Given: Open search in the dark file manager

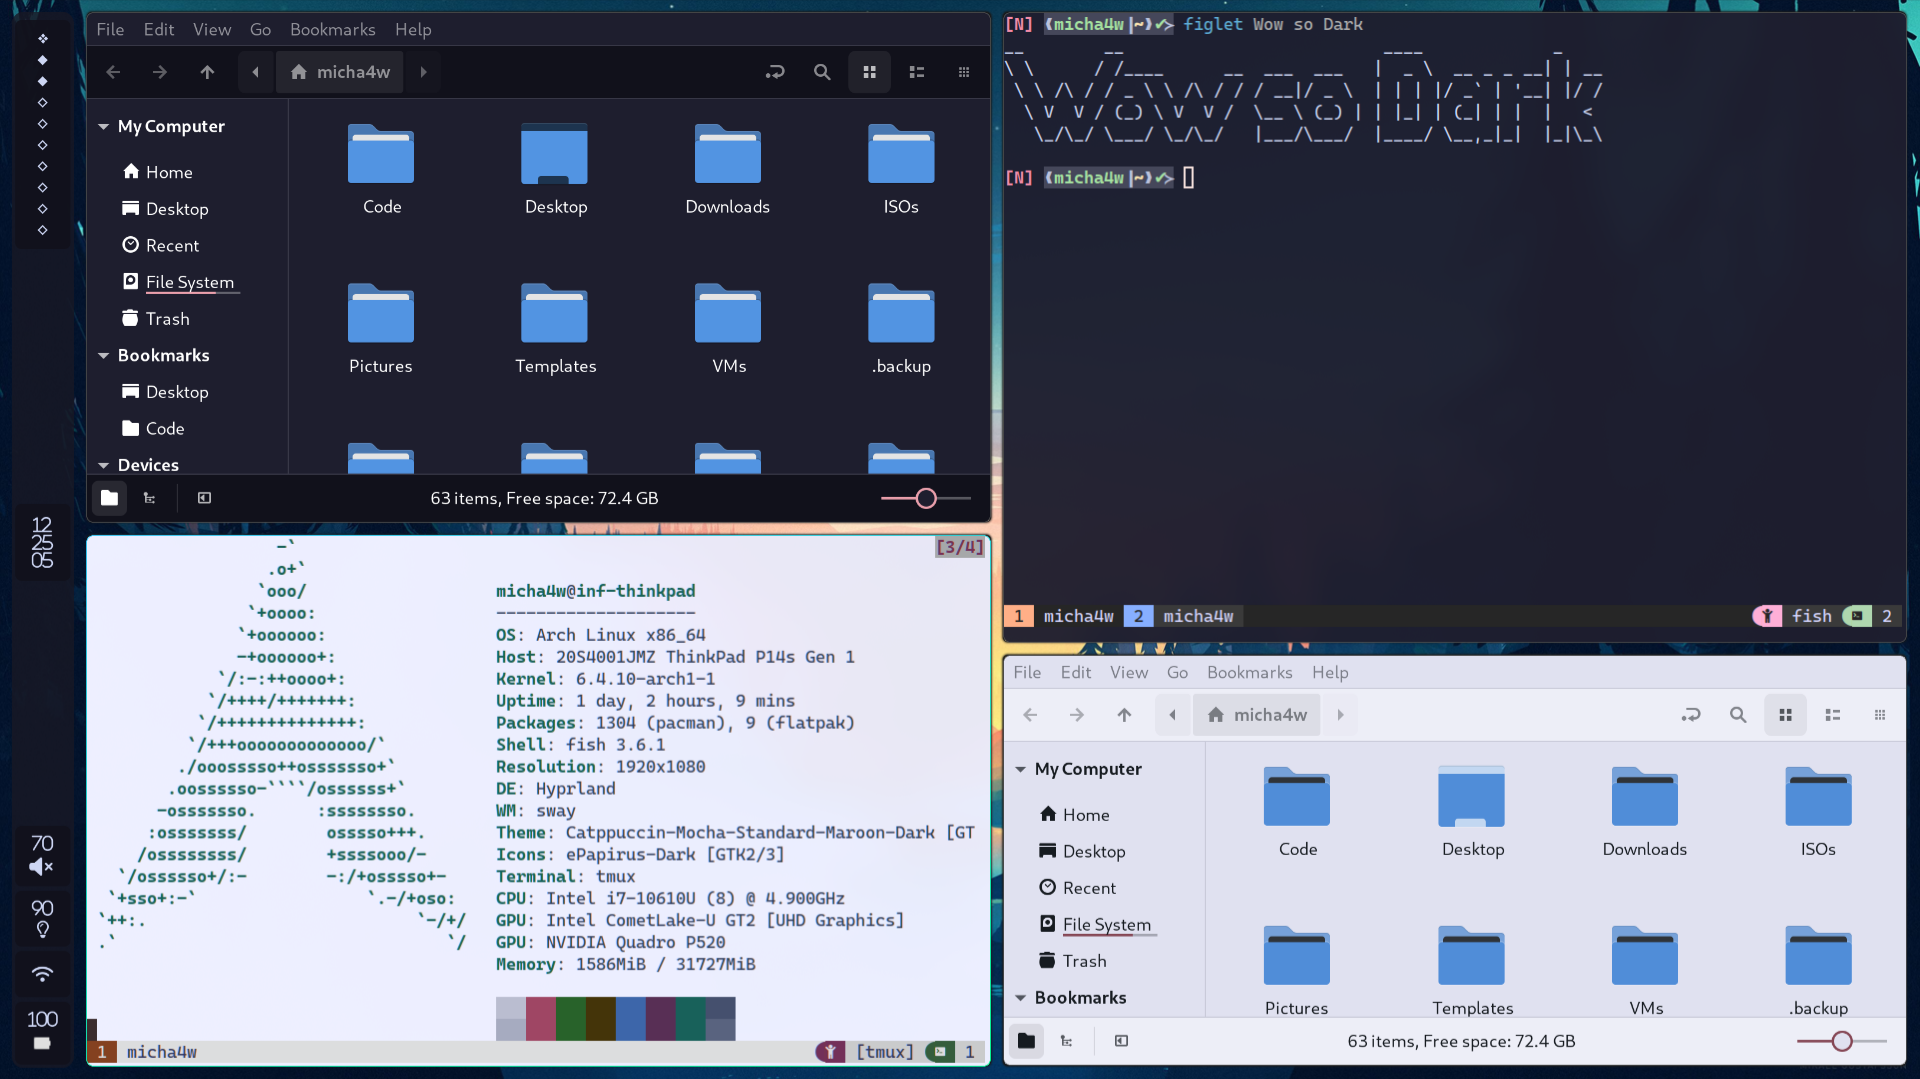Looking at the screenshot, I should [x=822, y=72].
